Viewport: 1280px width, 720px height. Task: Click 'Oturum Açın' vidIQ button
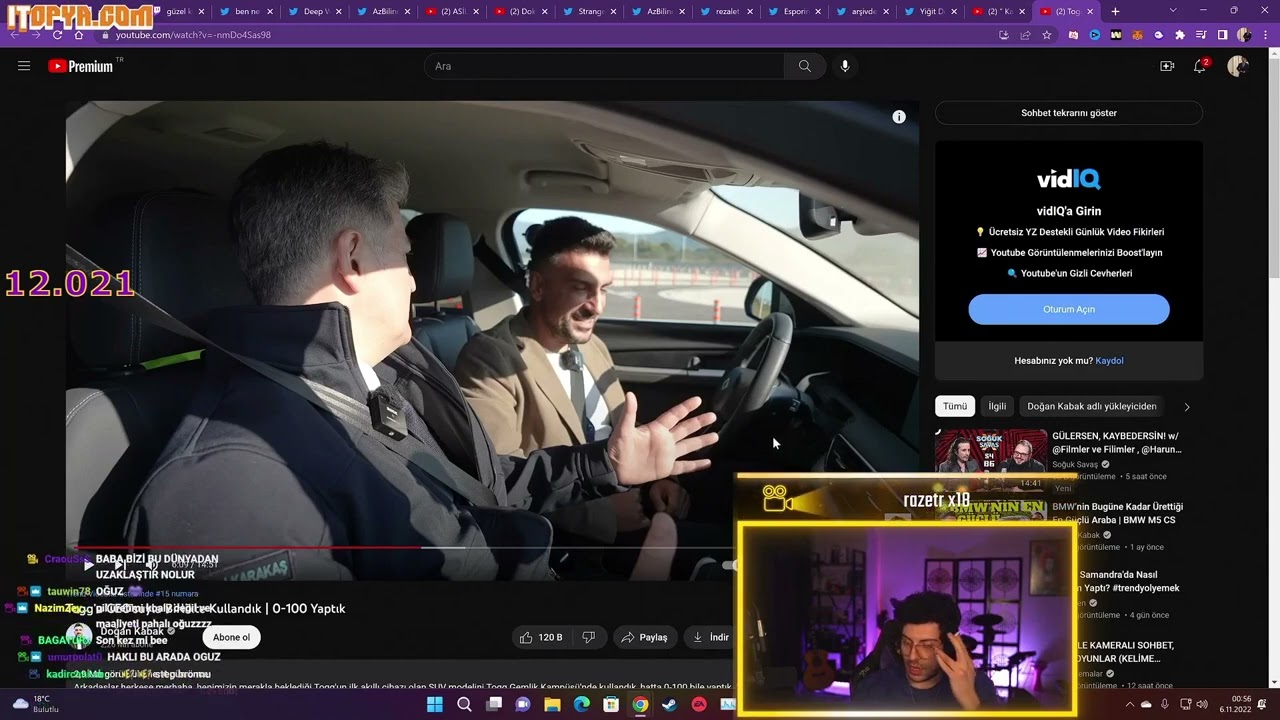[1069, 309]
